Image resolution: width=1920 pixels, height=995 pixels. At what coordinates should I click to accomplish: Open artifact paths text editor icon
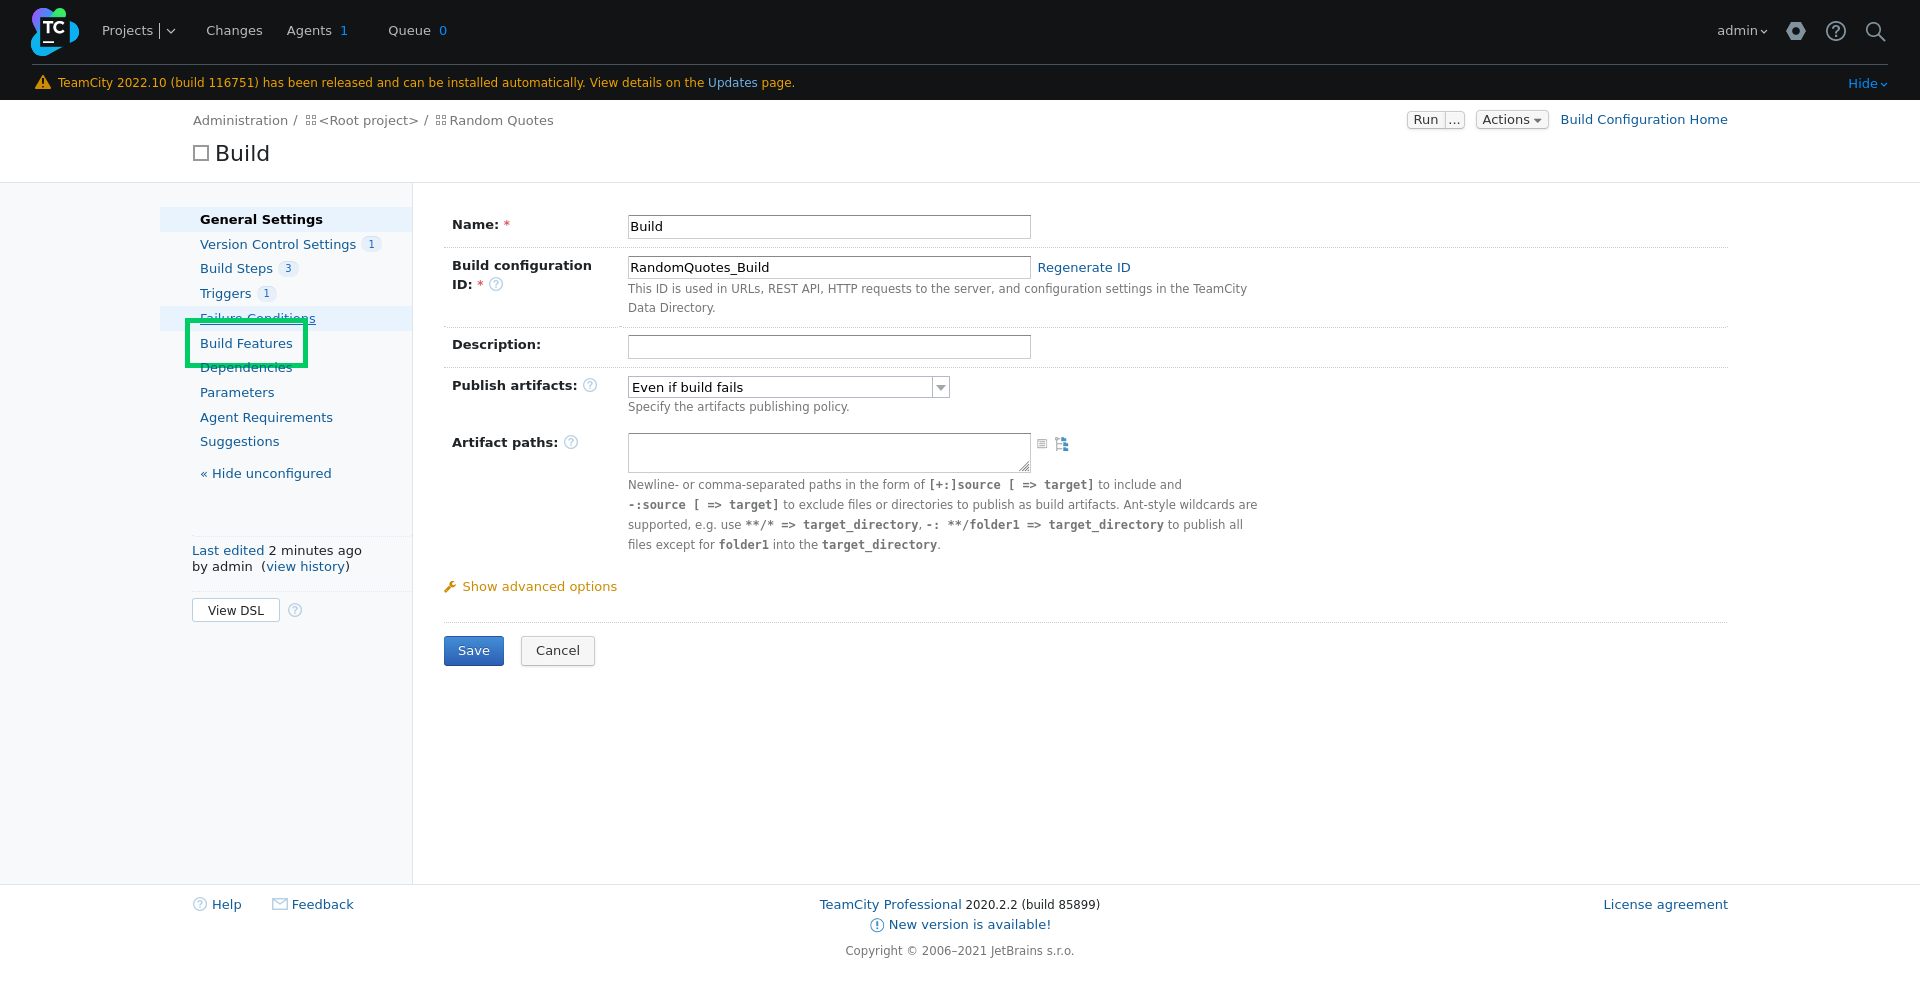point(1042,444)
